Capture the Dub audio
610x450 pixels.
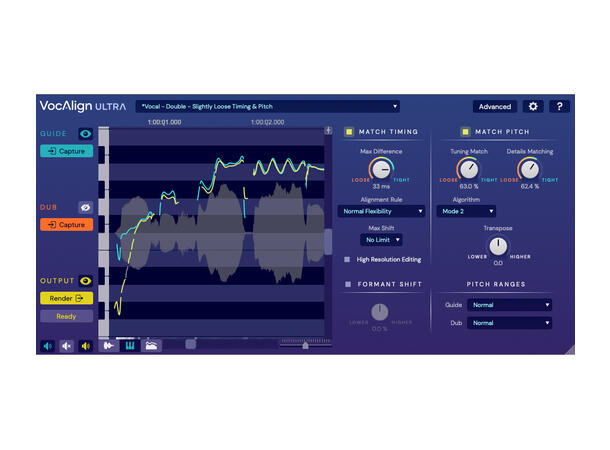[67, 224]
